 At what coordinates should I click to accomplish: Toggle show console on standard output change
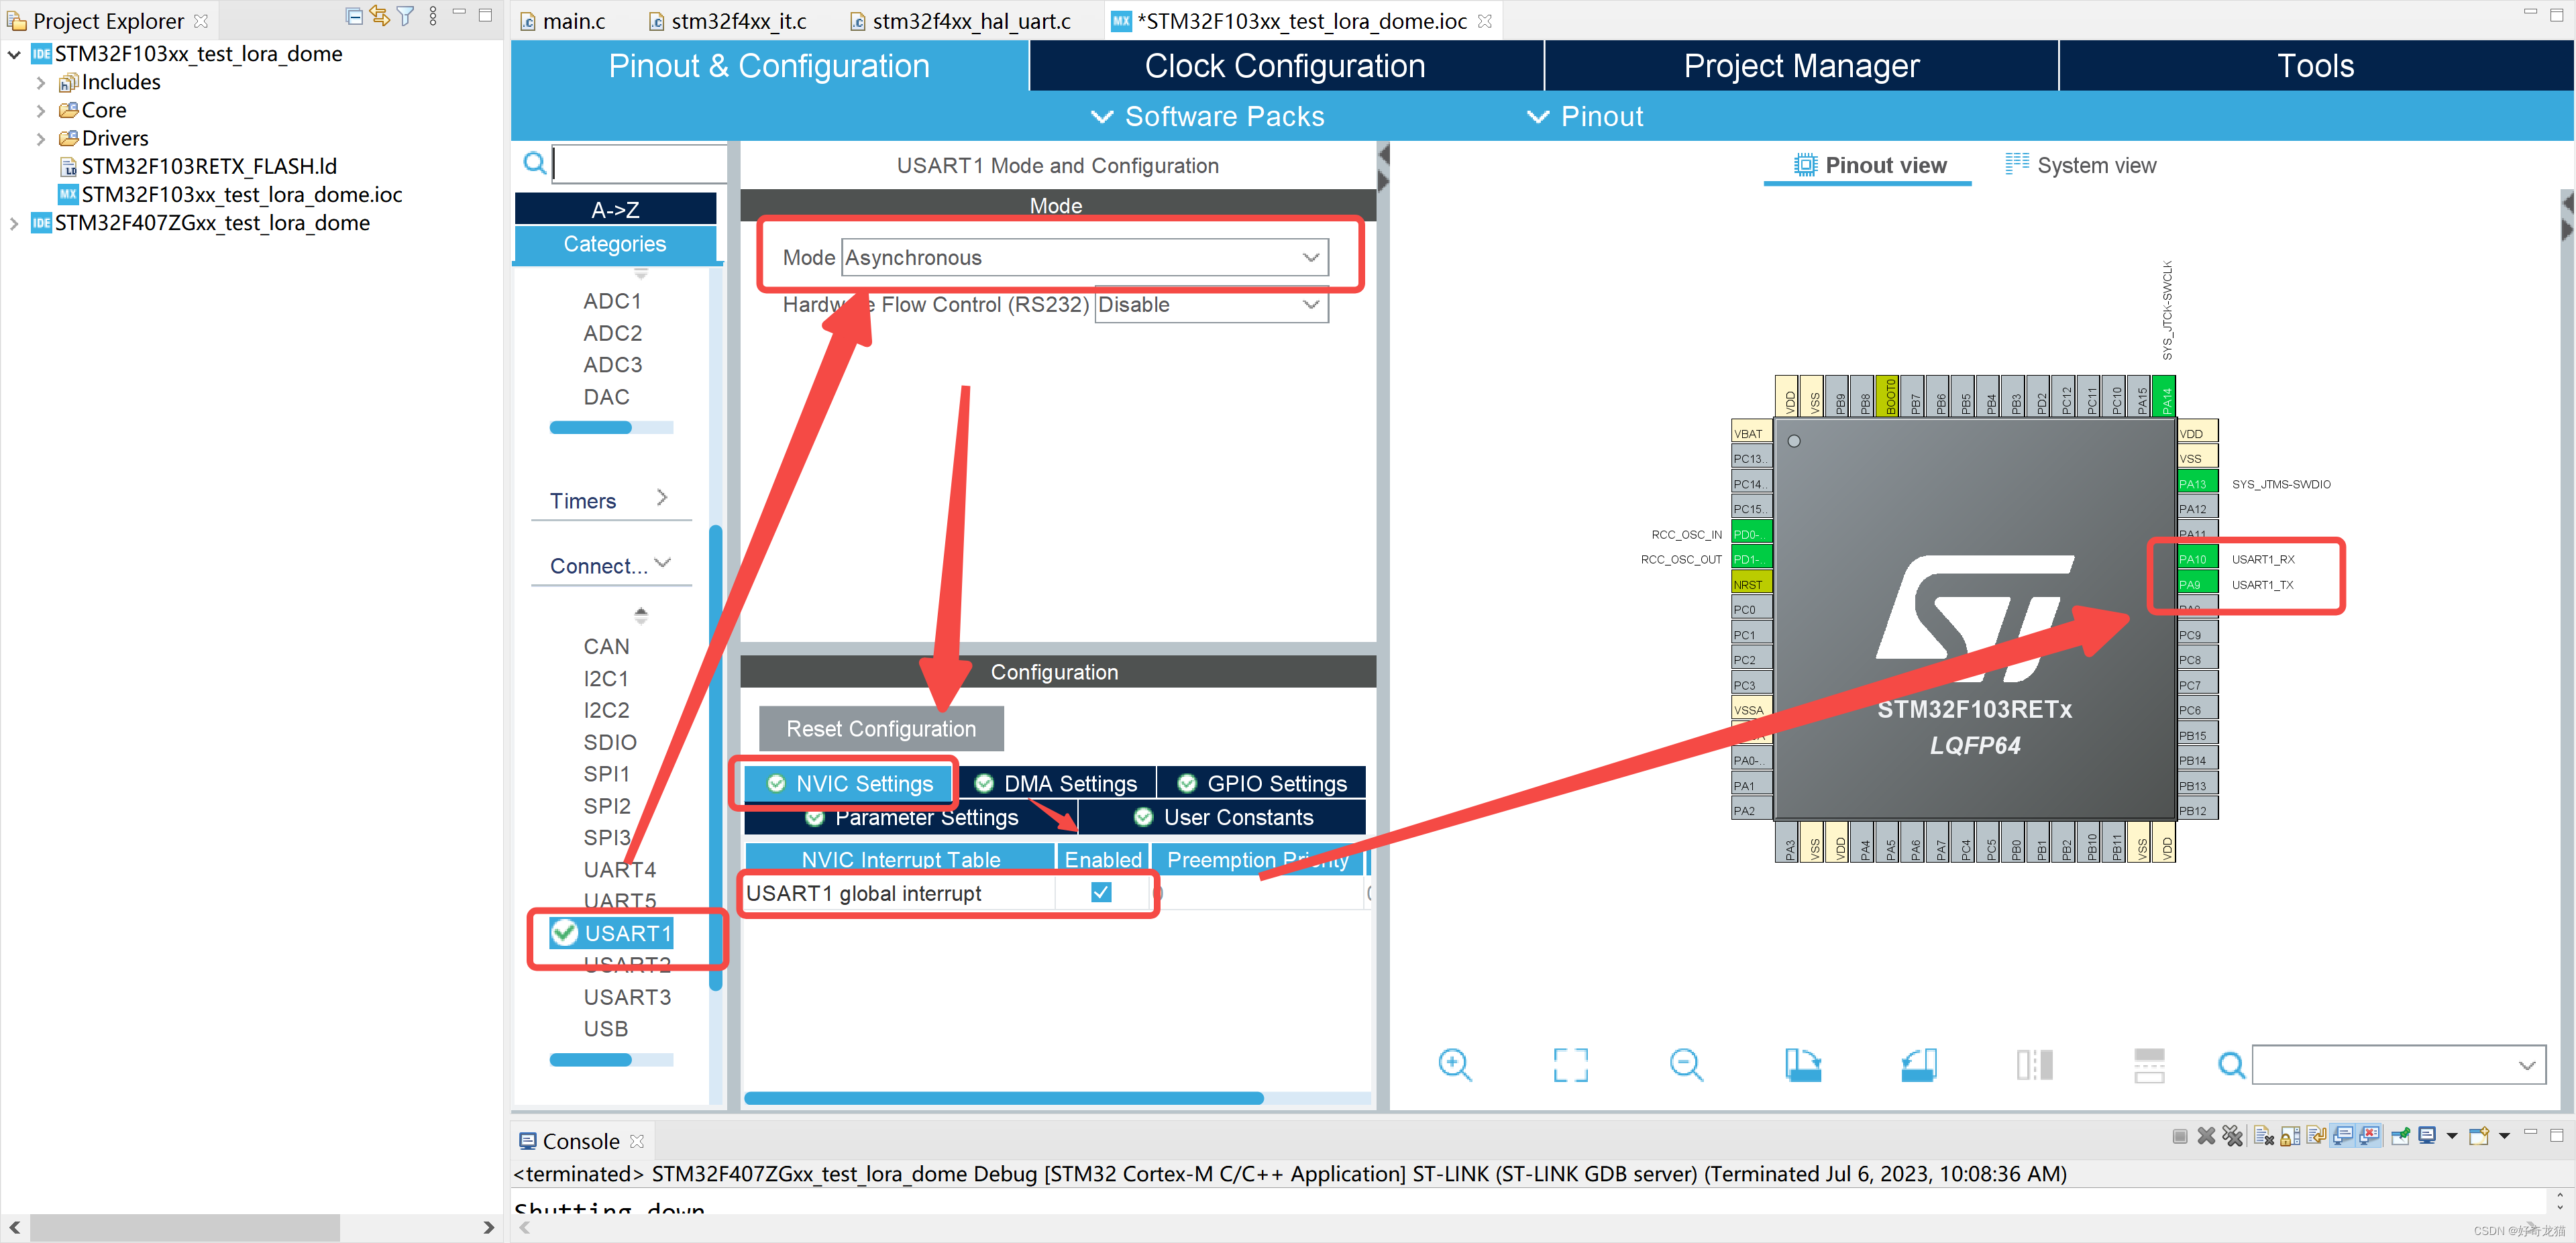(2342, 1136)
